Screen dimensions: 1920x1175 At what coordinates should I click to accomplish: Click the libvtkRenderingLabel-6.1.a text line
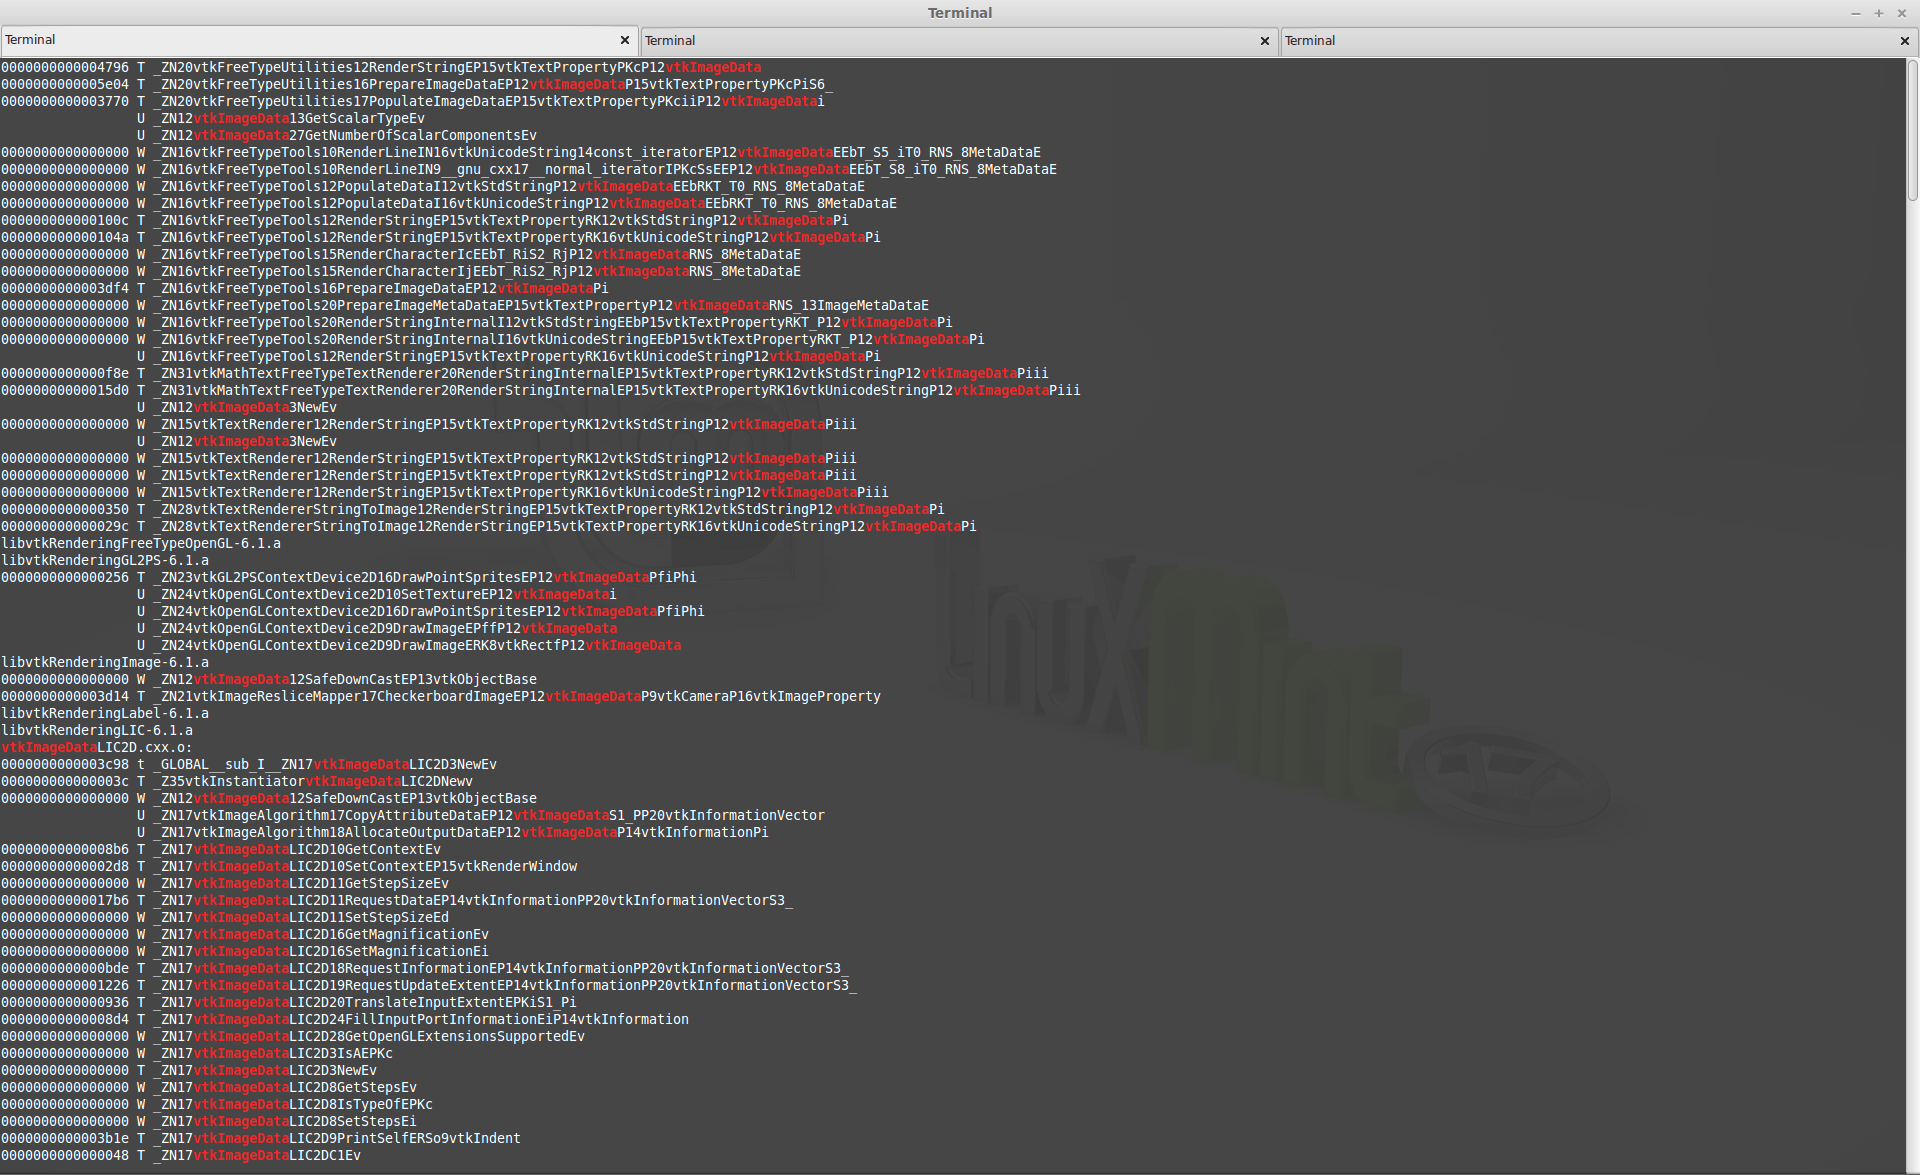coord(105,714)
